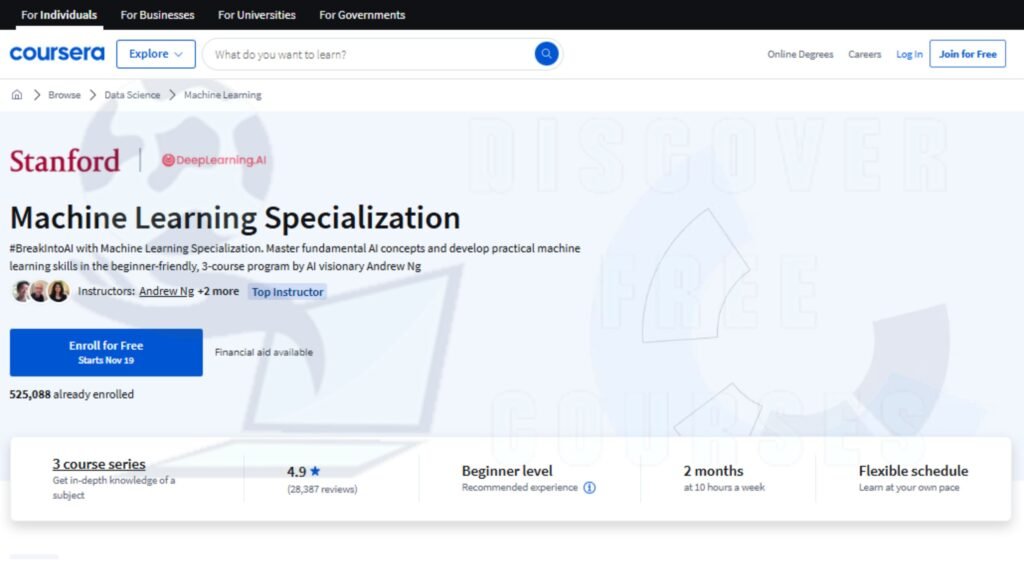The width and height of the screenshot is (1024, 576).
Task: Go to Data Science breadcrumb
Action: [132, 95]
